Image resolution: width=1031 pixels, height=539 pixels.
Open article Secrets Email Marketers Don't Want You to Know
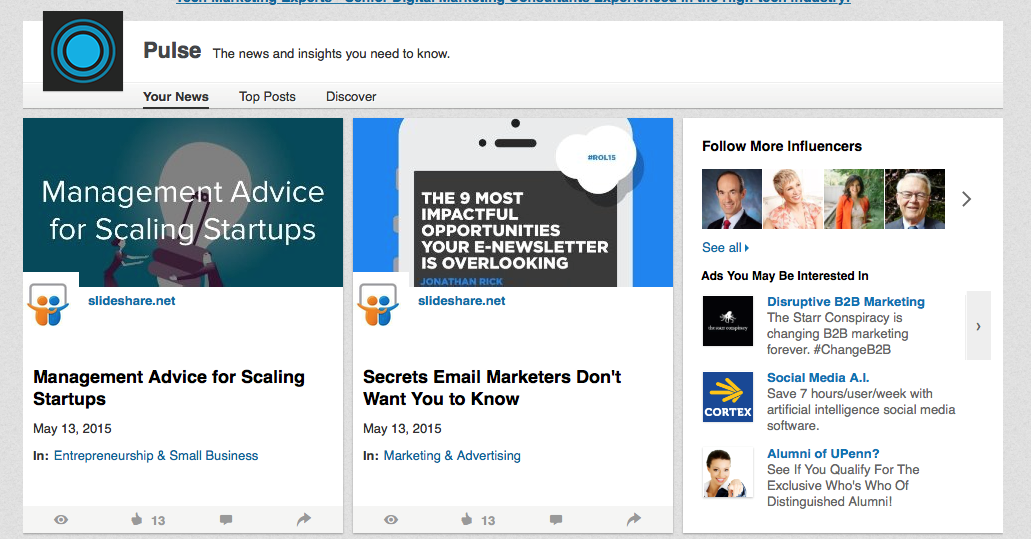pos(492,388)
